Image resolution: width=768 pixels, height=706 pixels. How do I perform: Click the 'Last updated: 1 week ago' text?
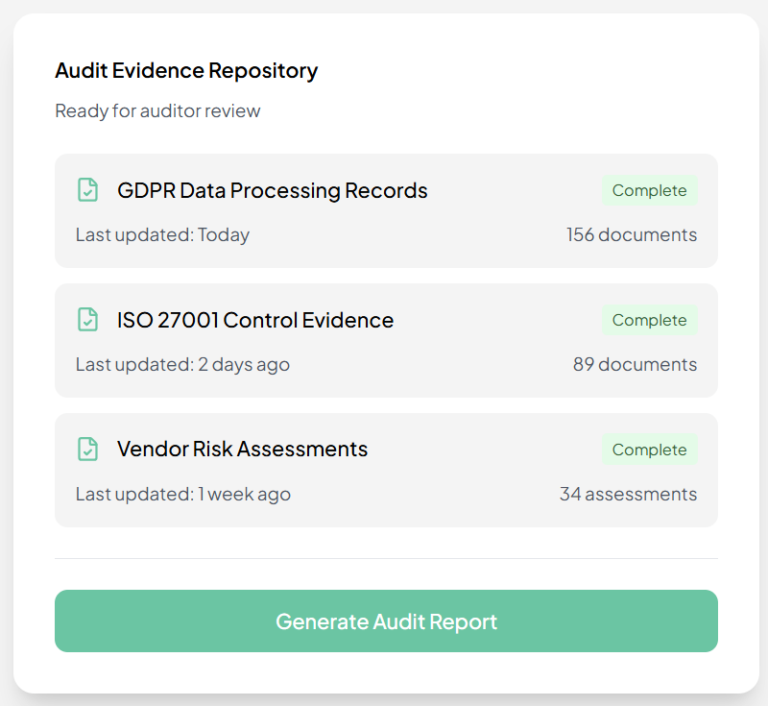click(x=183, y=494)
